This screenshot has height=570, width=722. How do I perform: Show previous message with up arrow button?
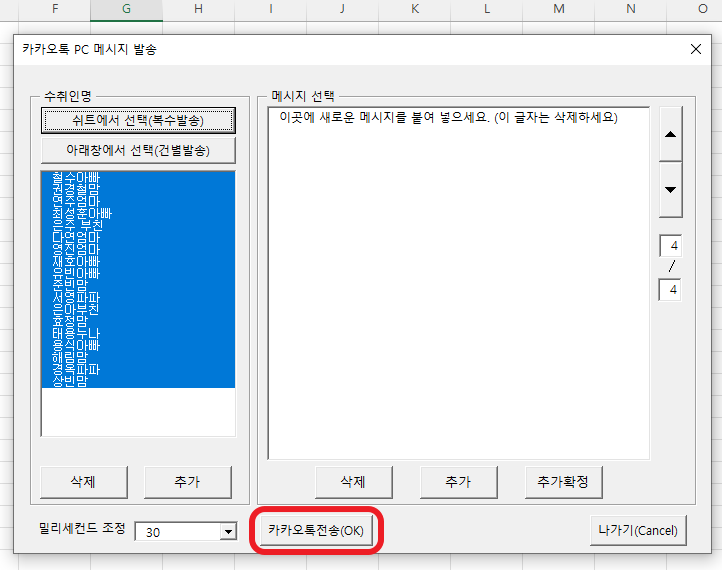coord(670,134)
